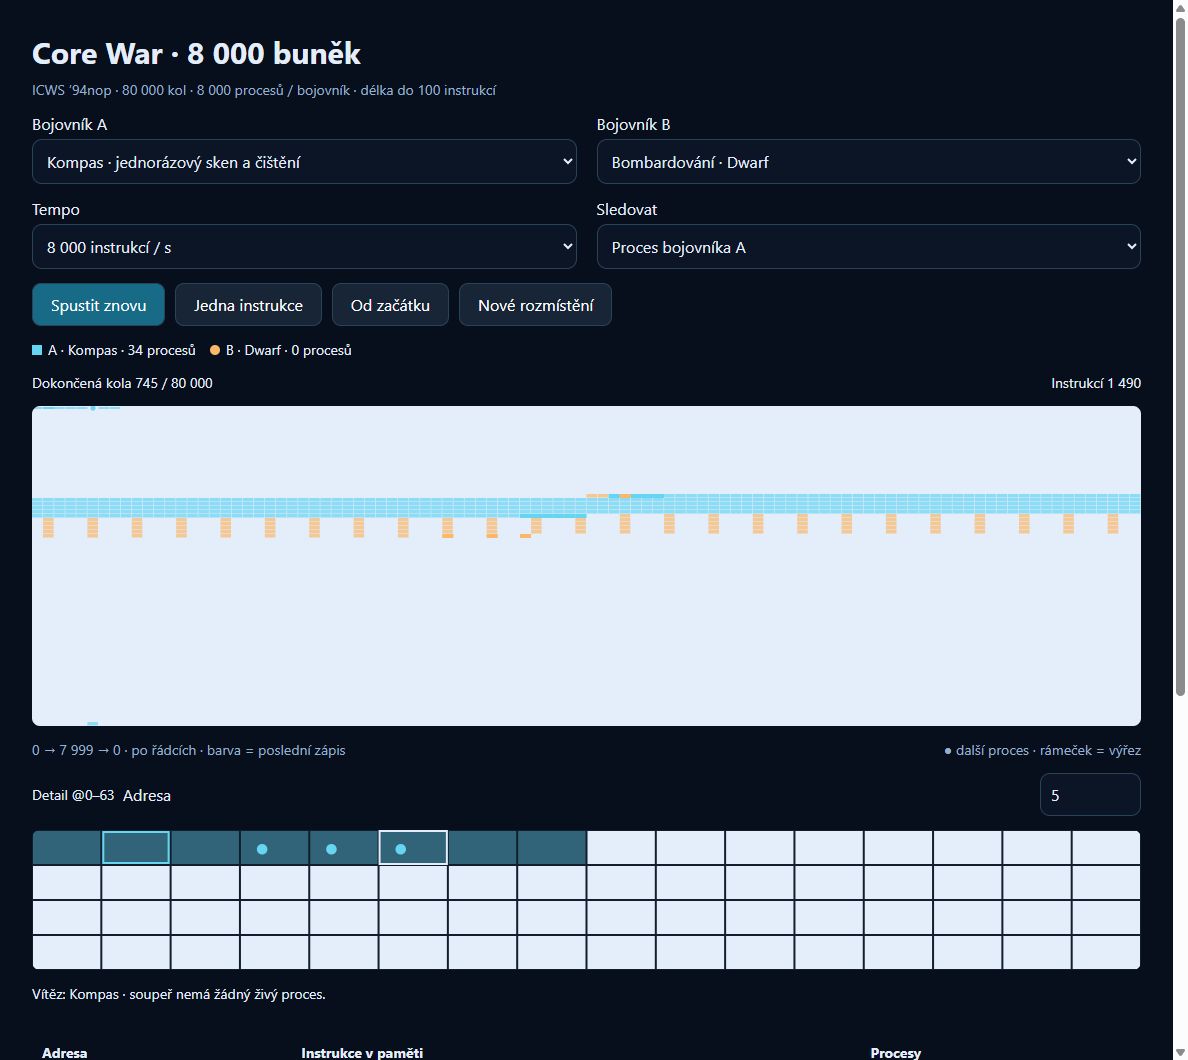Click the page vertical scrollbar

(x=1180, y=356)
